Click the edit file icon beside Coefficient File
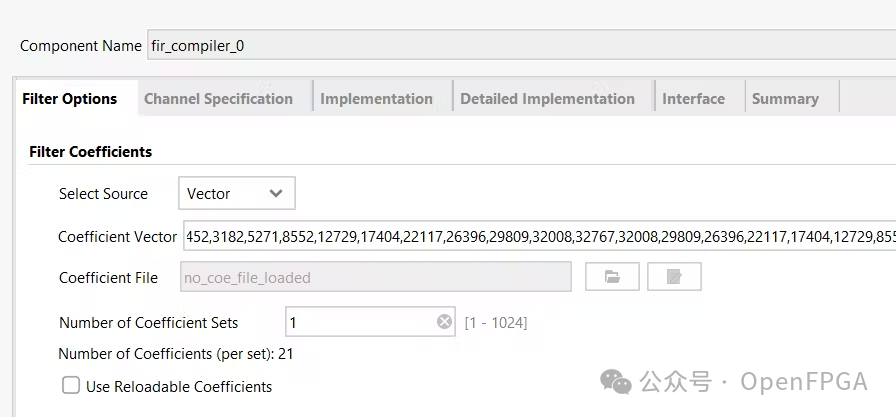The width and height of the screenshot is (896, 417). [x=674, y=277]
